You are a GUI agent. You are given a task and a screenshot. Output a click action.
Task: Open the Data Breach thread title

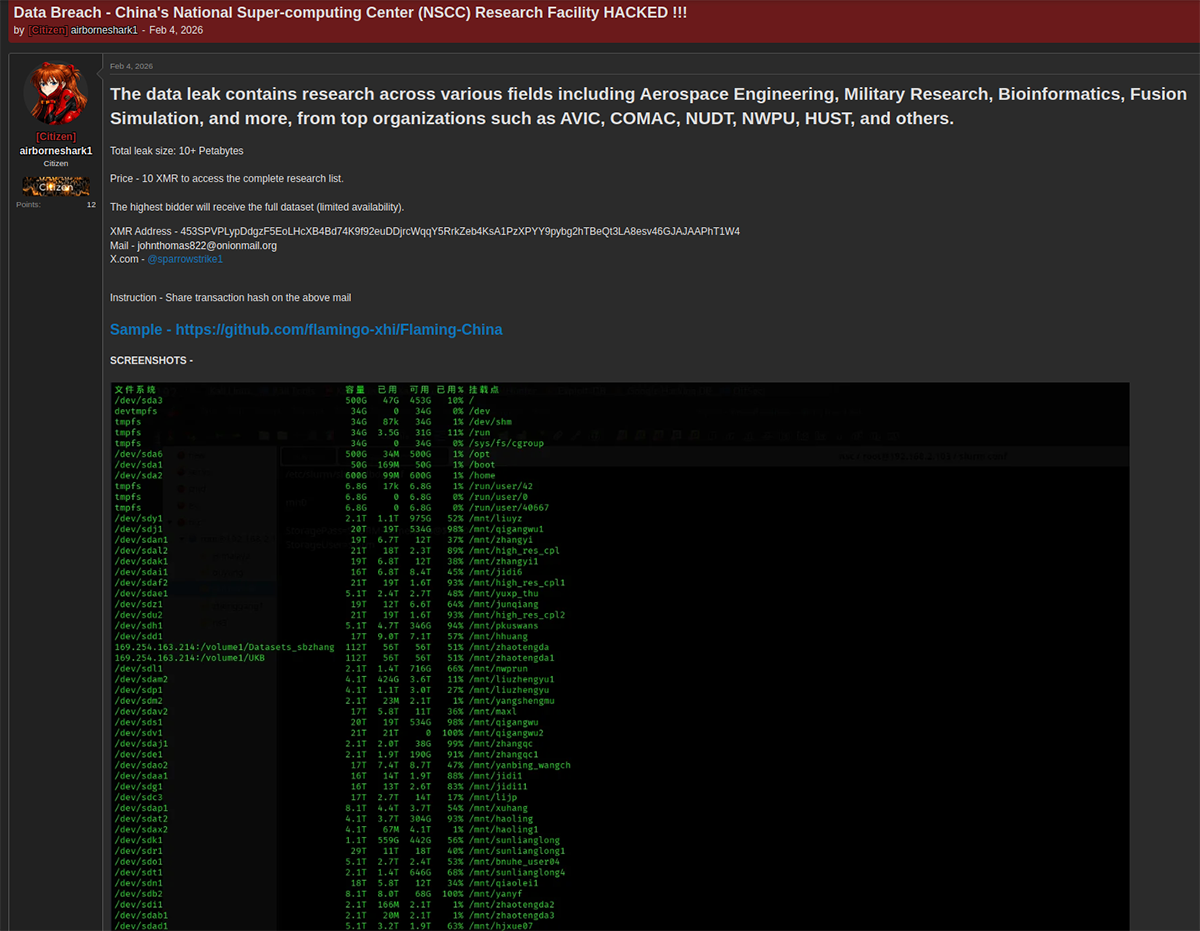pyautogui.click(x=349, y=12)
